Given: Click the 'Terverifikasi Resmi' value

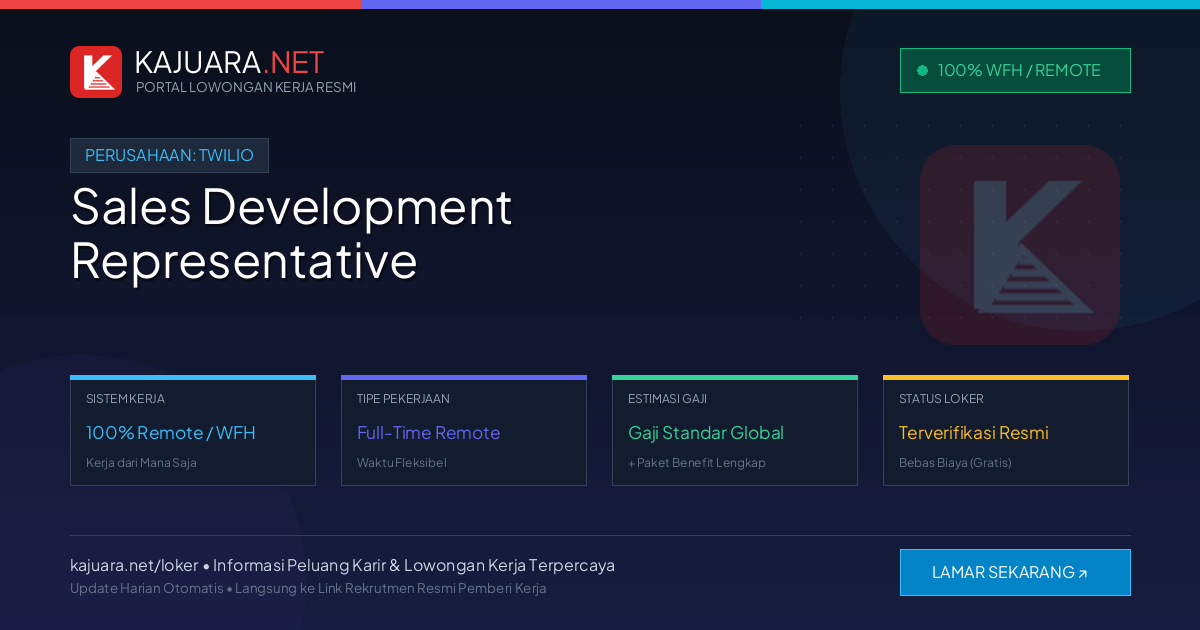Looking at the screenshot, I should 974,433.
